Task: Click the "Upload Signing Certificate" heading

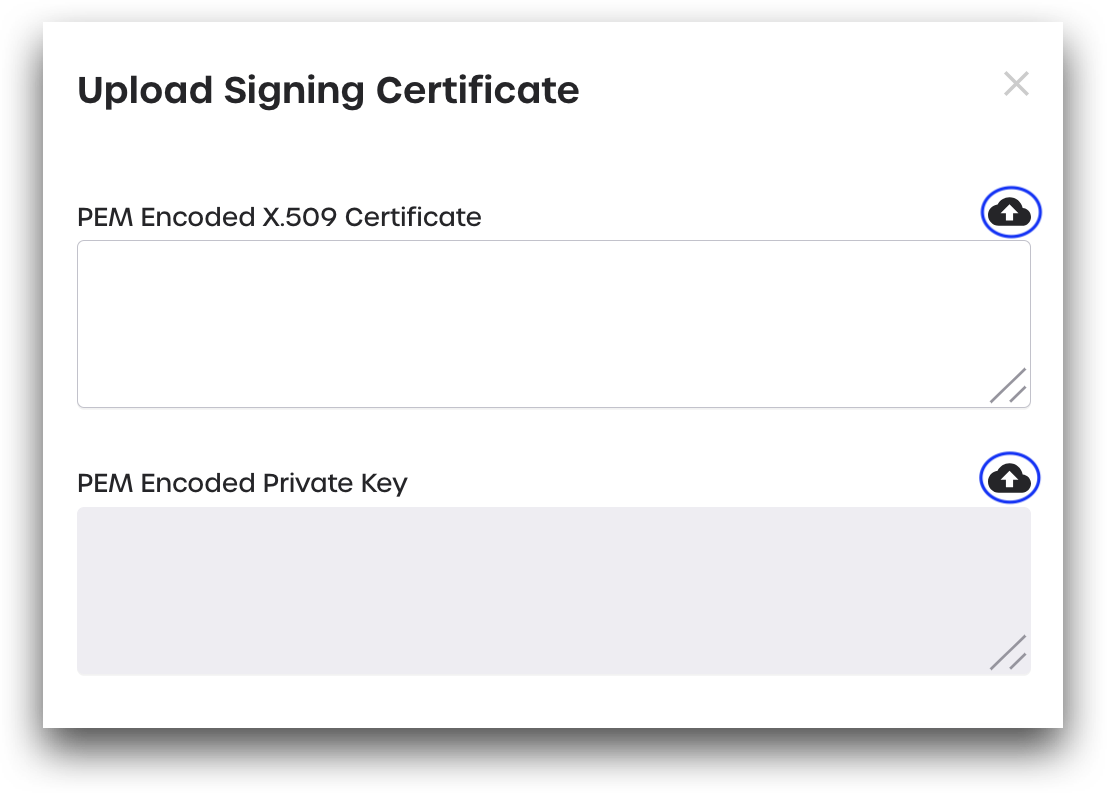Action: (328, 90)
